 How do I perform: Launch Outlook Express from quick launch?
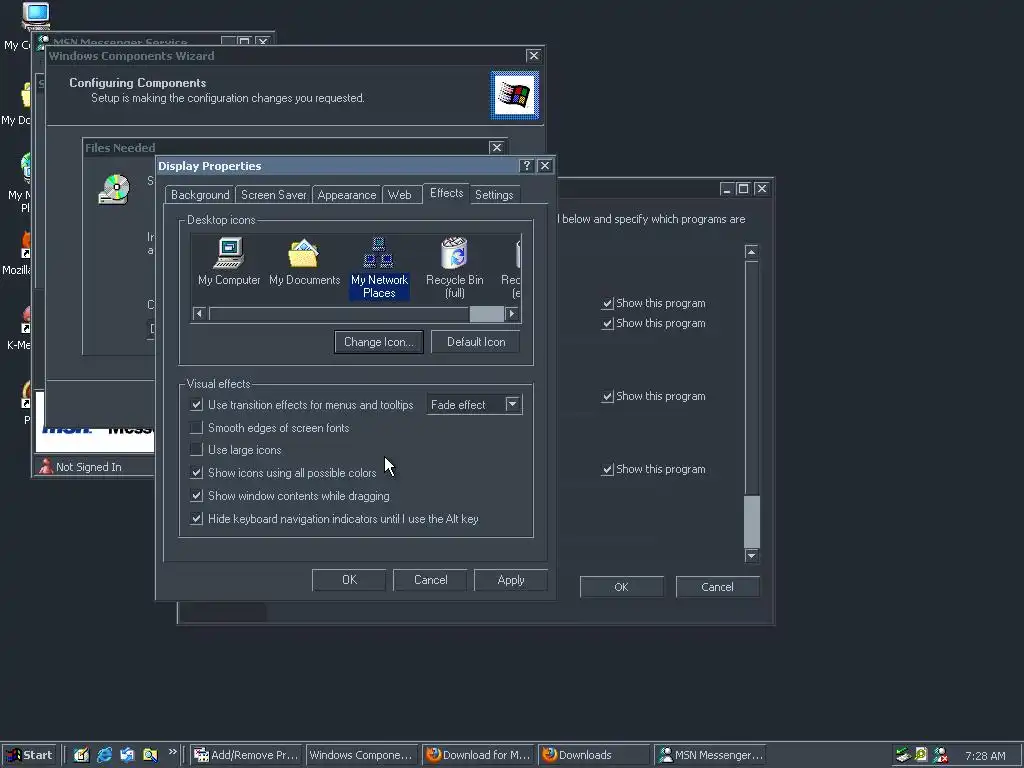pyautogui.click(x=127, y=755)
